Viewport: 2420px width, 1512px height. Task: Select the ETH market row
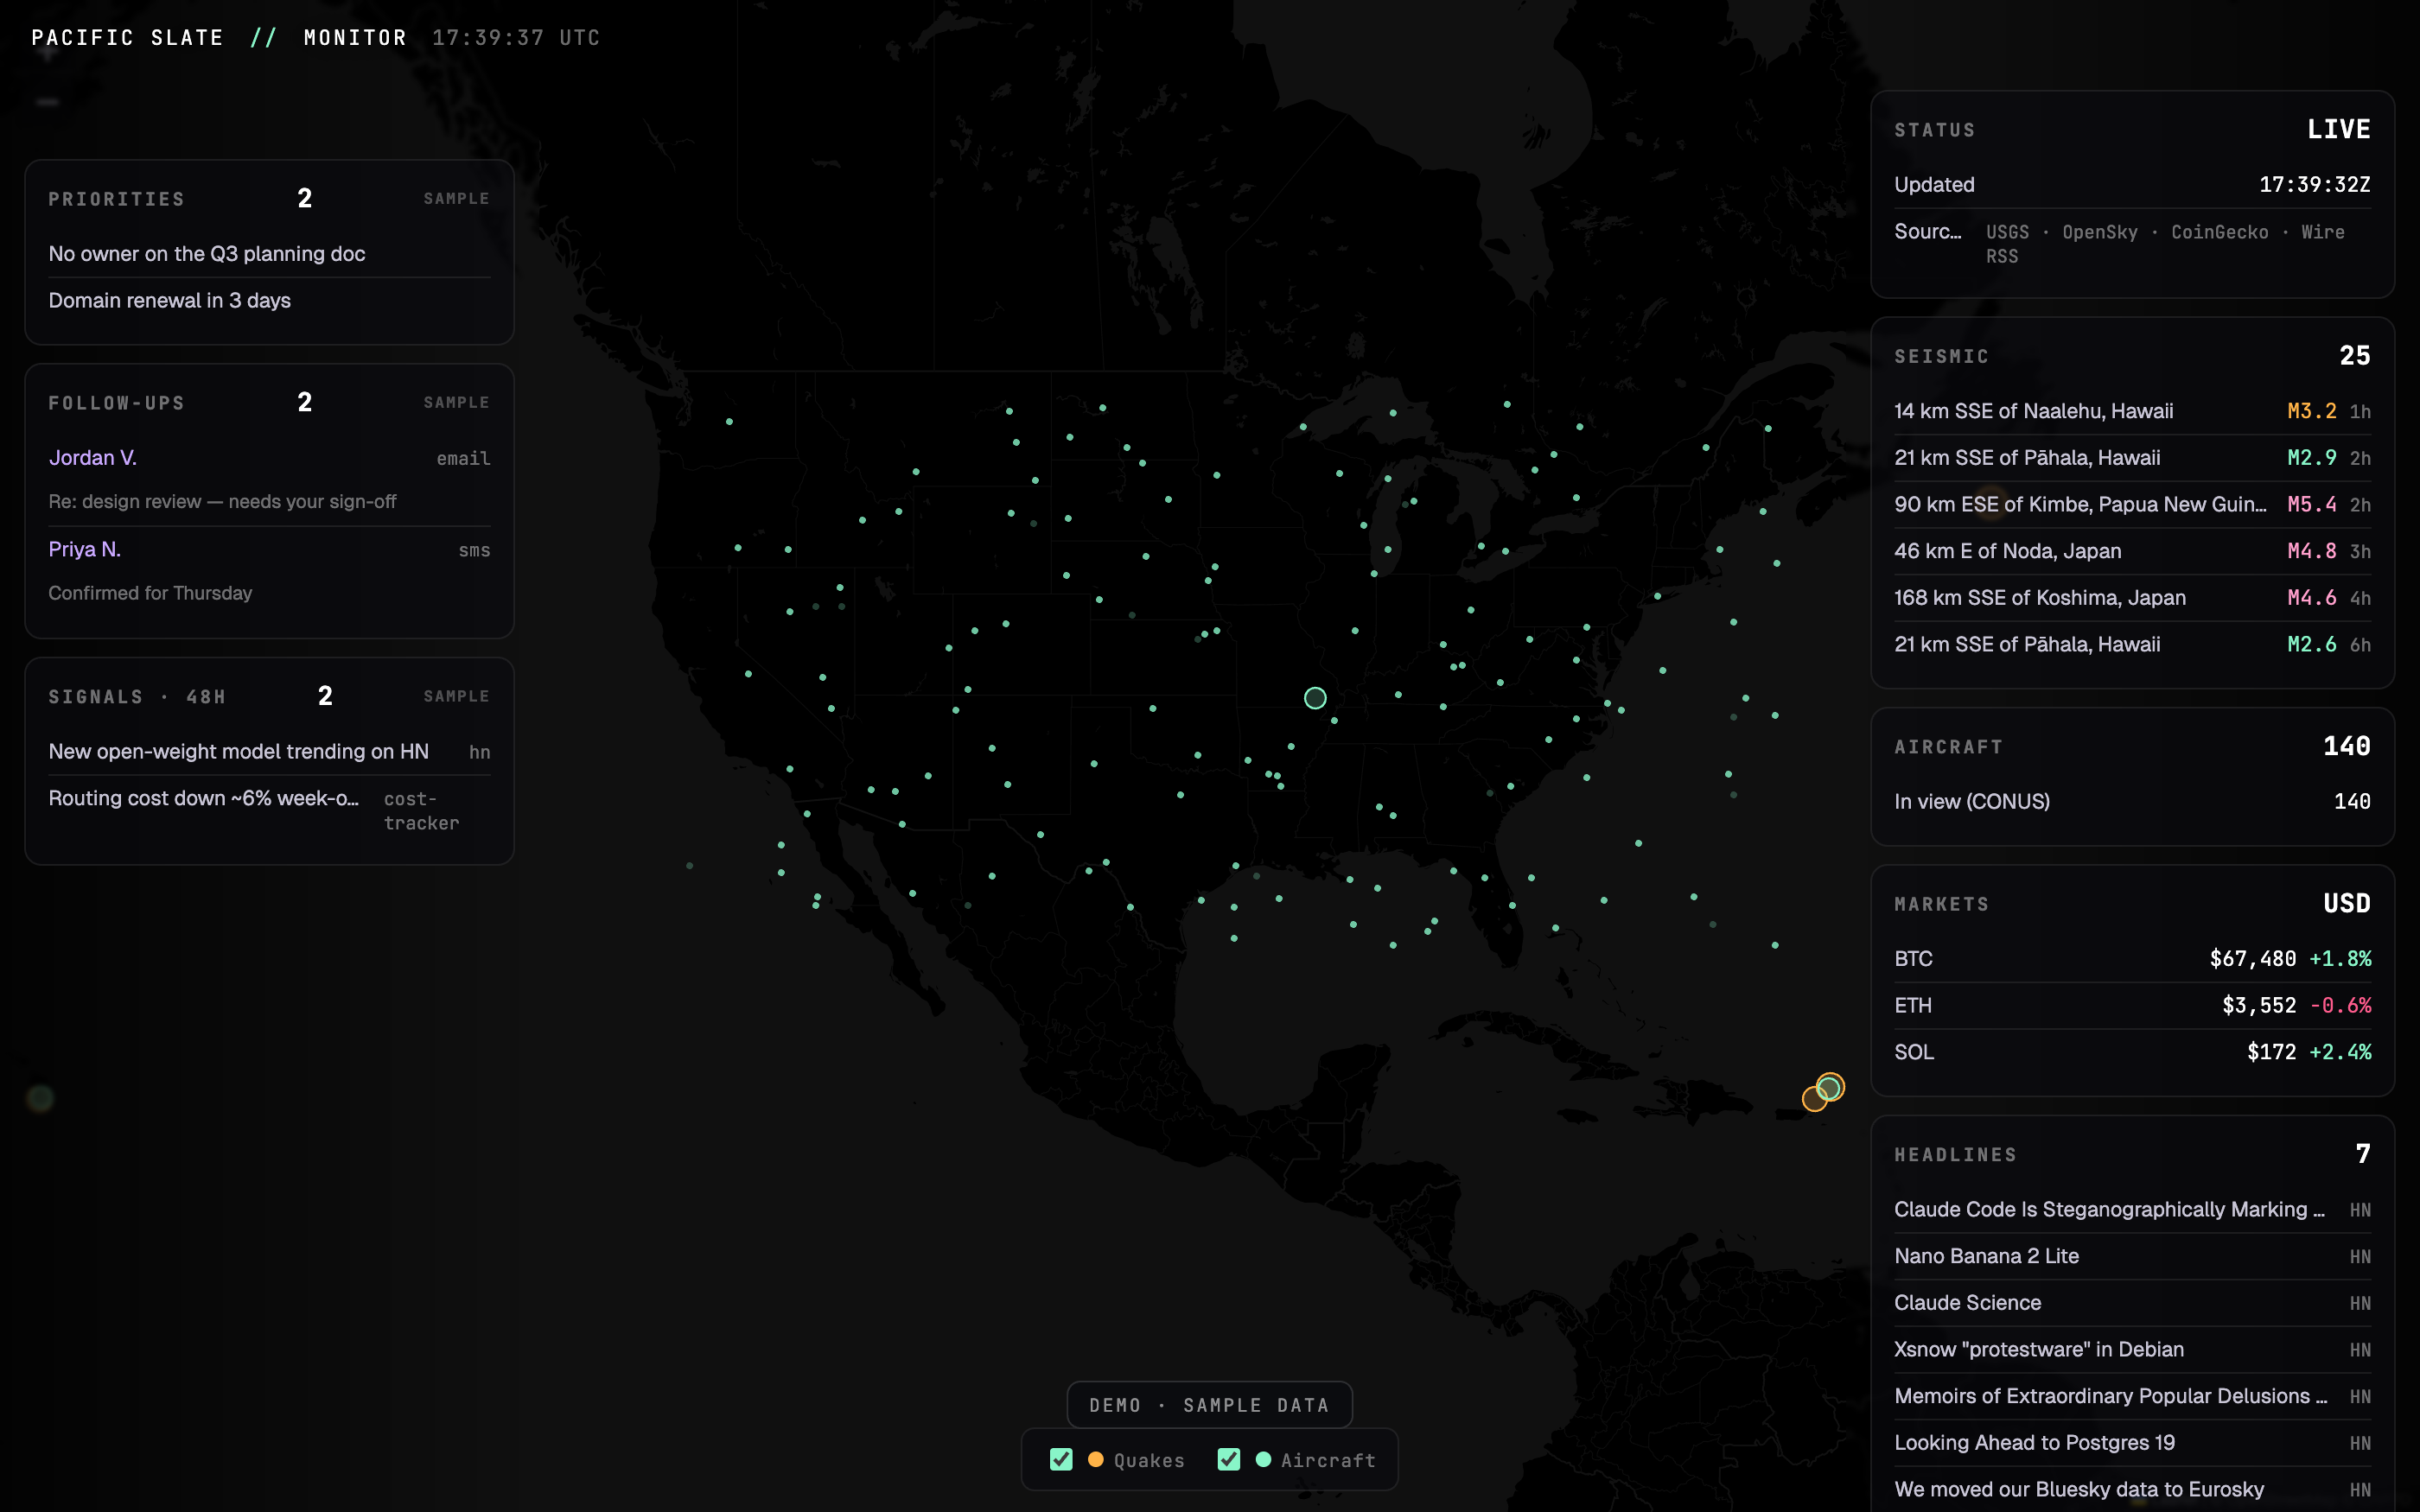click(2132, 1006)
